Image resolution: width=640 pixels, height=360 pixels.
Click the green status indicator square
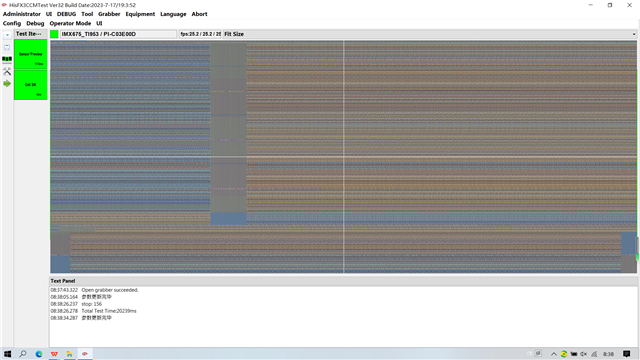tap(54, 34)
